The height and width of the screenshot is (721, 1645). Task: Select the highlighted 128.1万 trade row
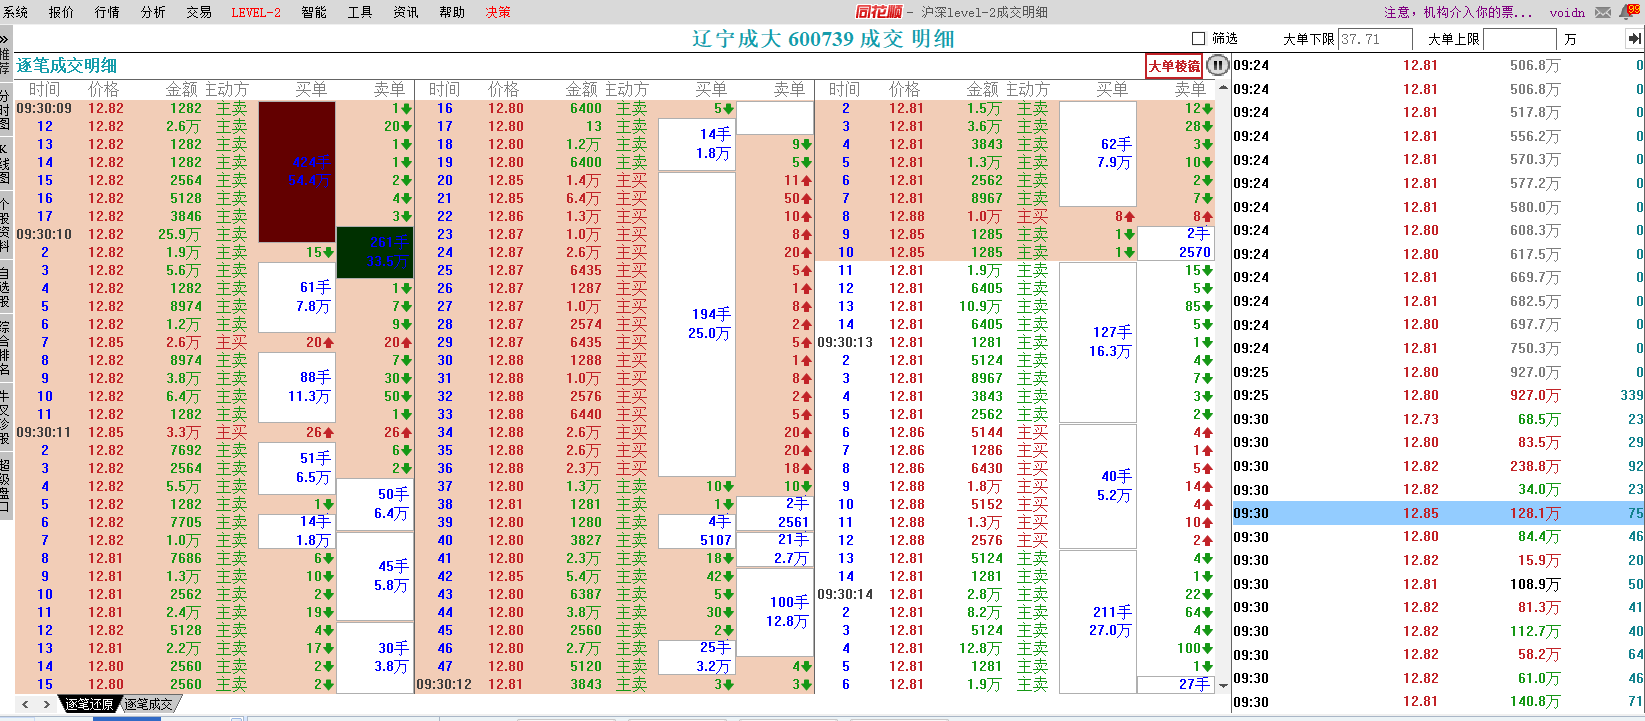[x=1438, y=513]
